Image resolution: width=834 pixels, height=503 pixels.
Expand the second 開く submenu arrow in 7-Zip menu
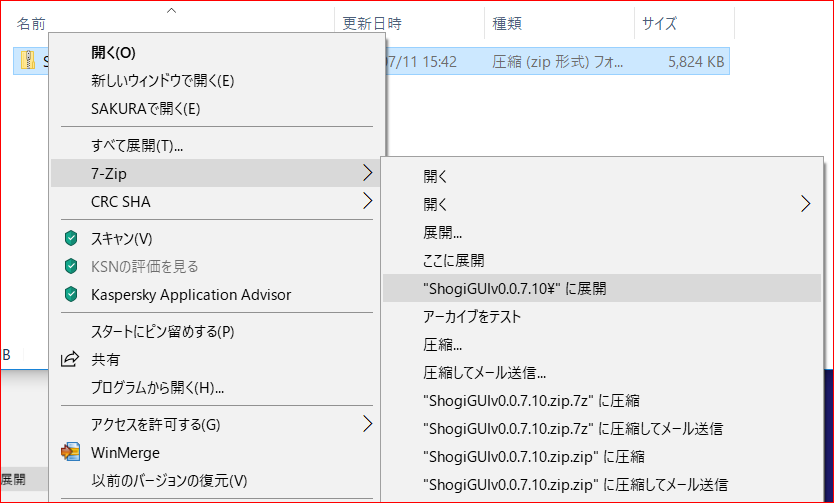806,204
